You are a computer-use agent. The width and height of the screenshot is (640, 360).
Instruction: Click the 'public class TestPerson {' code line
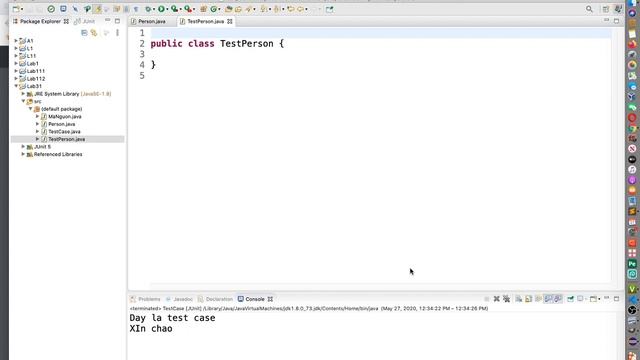[217, 44]
